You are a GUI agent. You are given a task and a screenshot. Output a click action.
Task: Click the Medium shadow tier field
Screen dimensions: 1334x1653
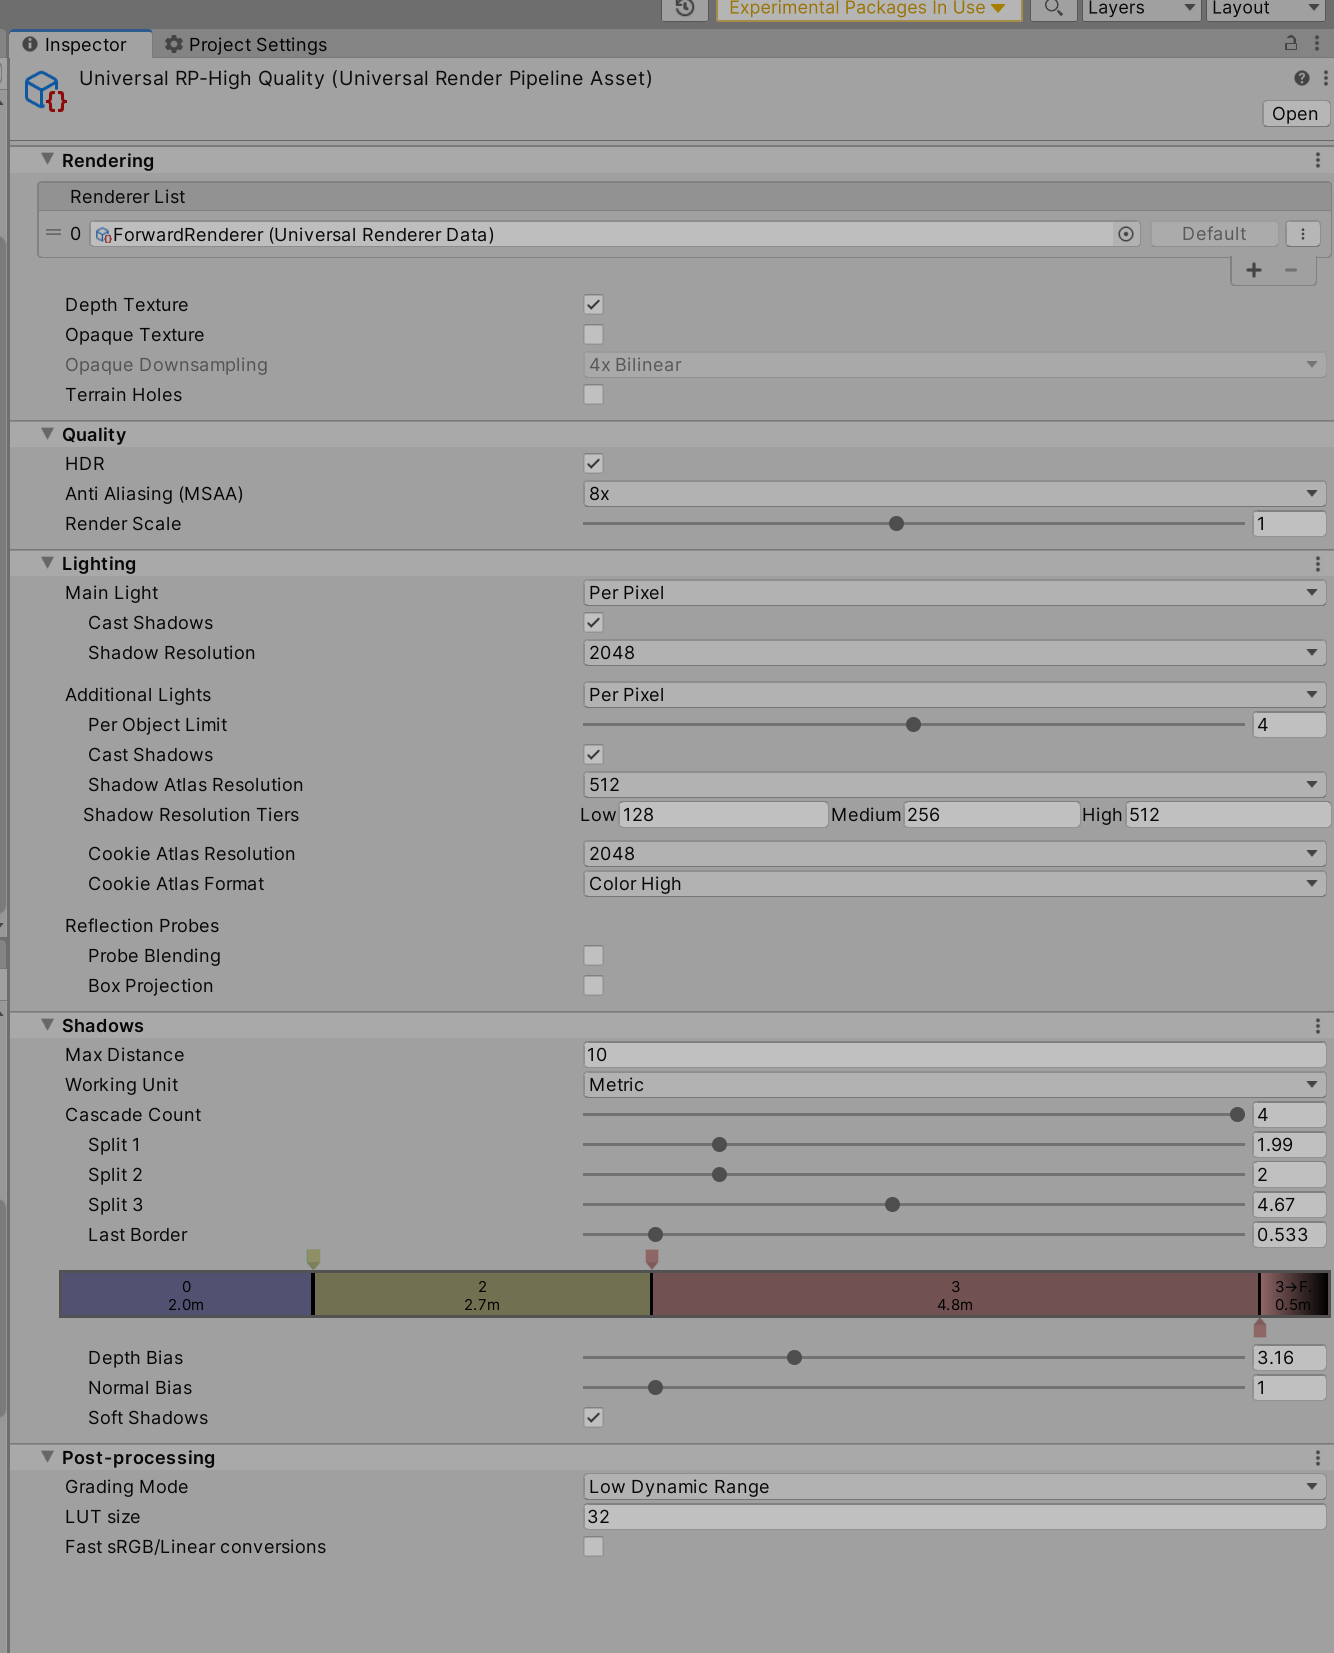(991, 815)
